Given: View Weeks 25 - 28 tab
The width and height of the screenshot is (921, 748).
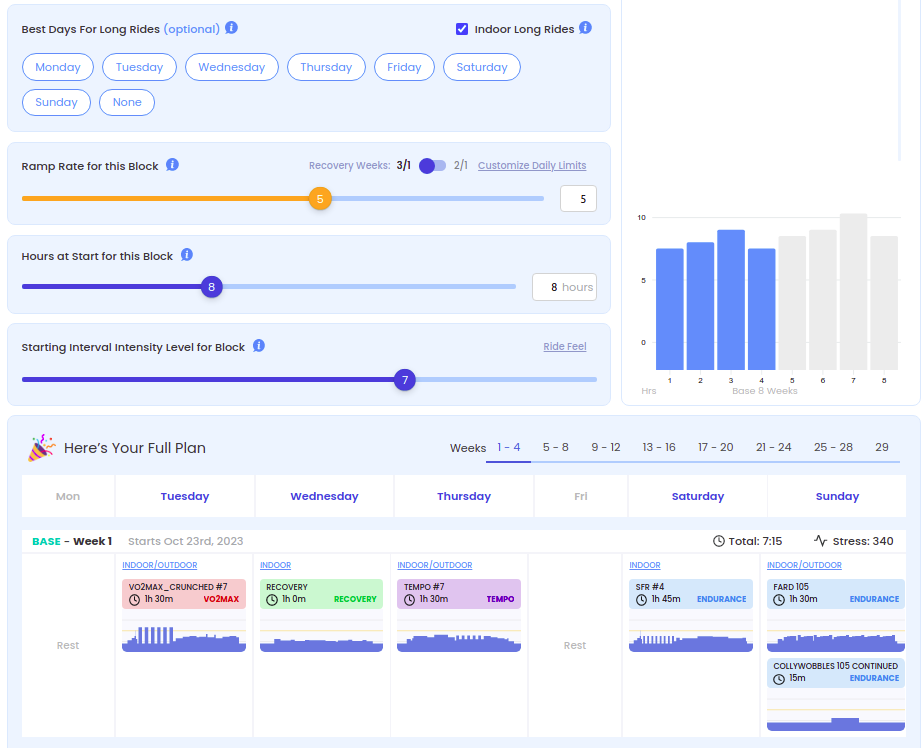Looking at the screenshot, I should click(x=833, y=448).
